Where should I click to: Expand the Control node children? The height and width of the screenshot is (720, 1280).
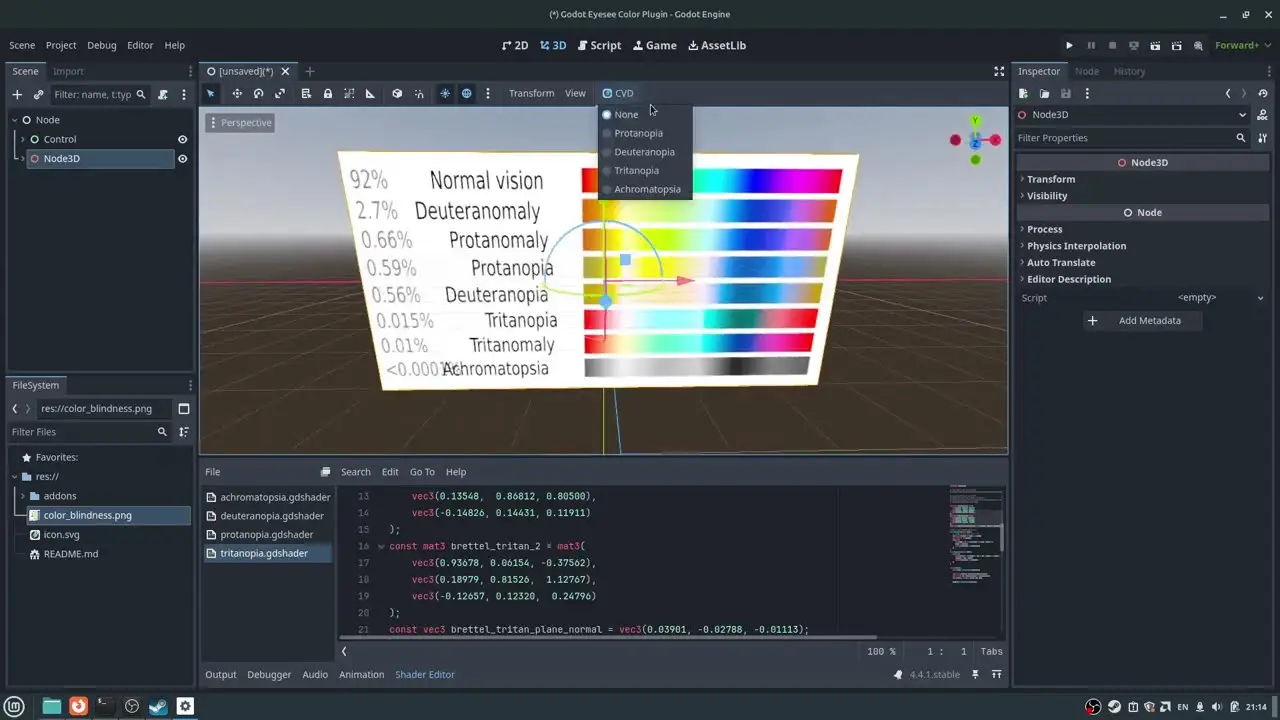[x=23, y=139]
